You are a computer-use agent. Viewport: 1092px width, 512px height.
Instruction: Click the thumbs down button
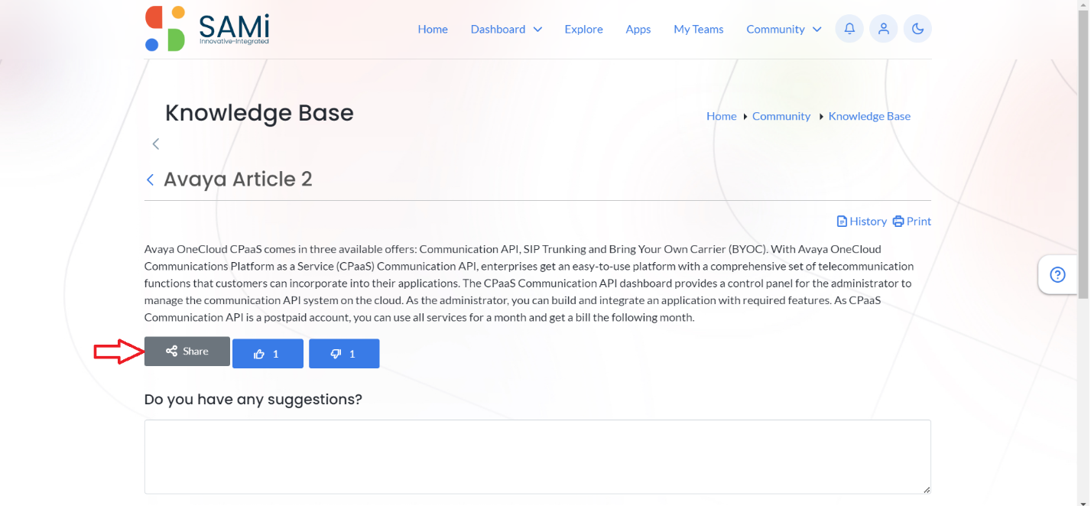pos(344,354)
